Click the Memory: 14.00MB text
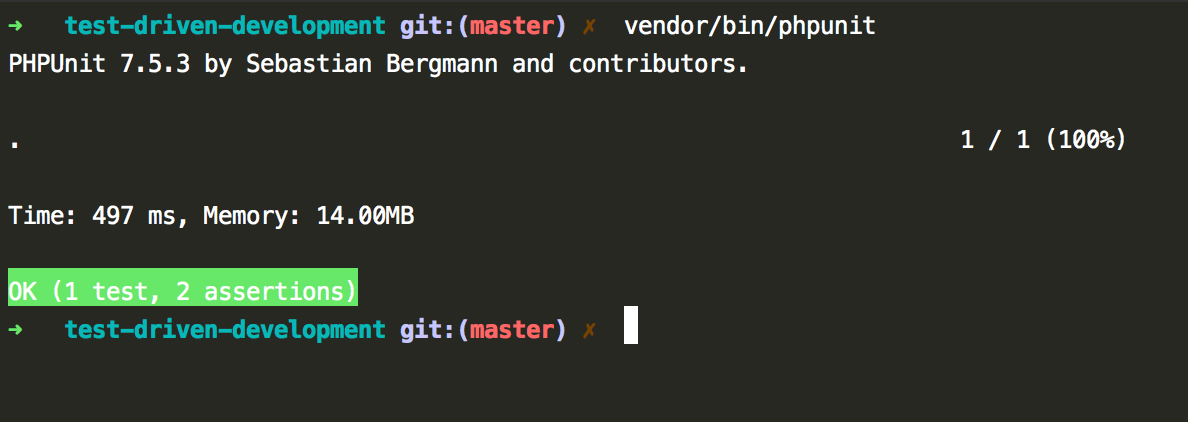1188x422 pixels. (x=308, y=217)
